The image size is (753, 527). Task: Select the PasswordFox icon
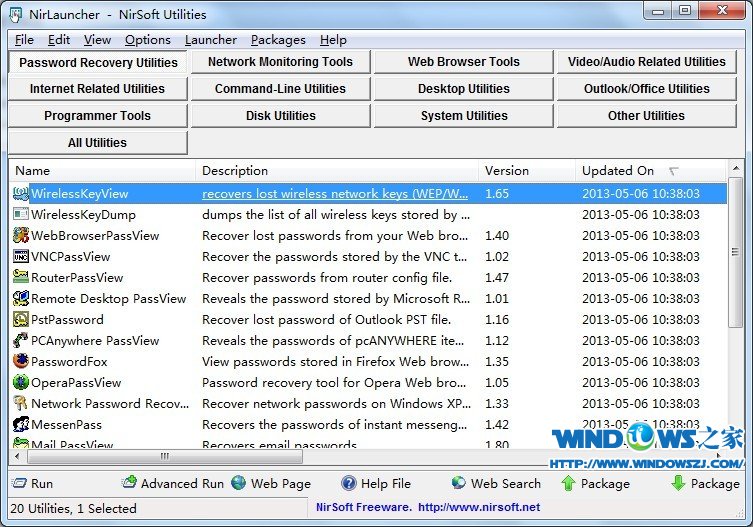coord(21,362)
